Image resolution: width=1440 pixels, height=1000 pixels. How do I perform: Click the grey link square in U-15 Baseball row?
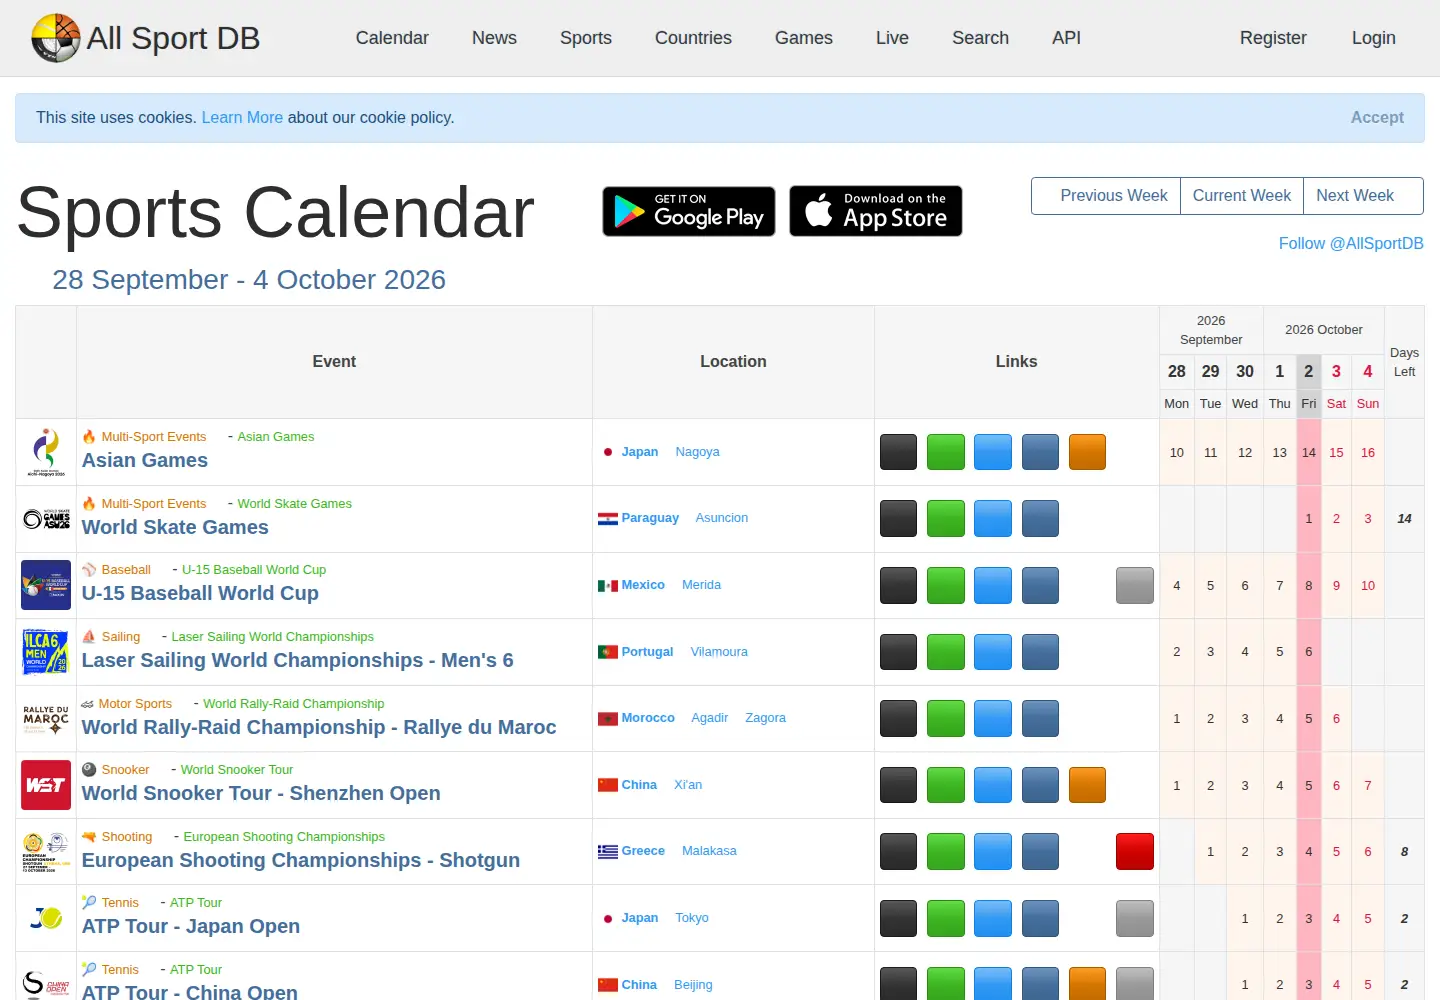click(x=1135, y=585)
